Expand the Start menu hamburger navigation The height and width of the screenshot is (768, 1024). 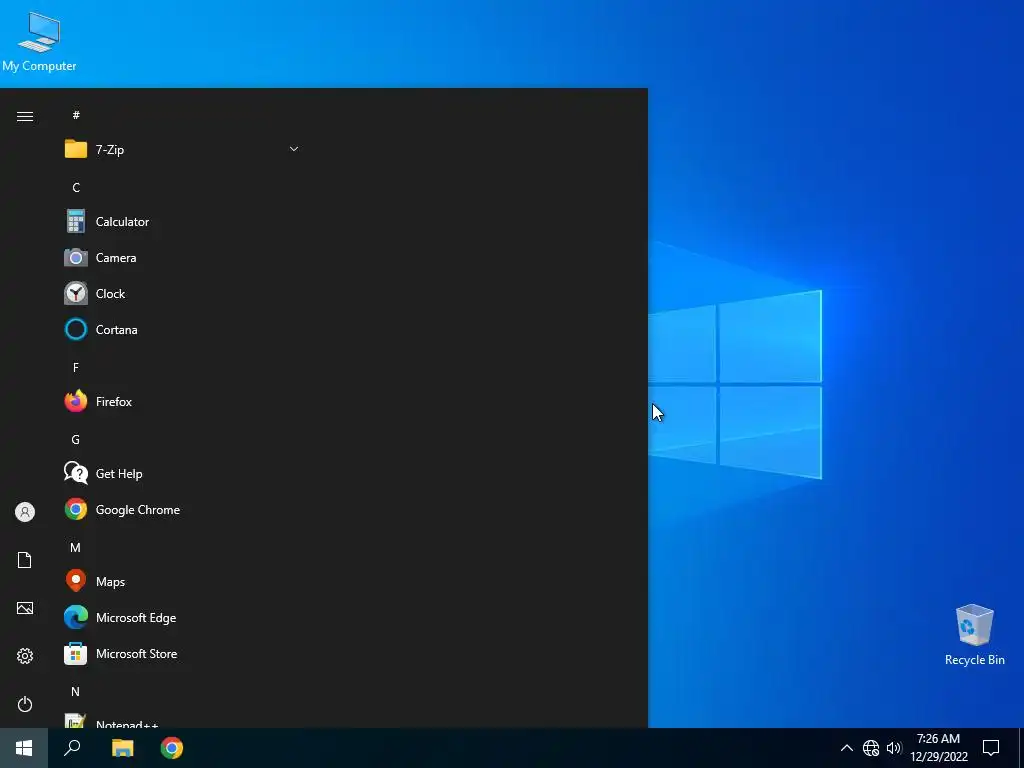point(25,116)
